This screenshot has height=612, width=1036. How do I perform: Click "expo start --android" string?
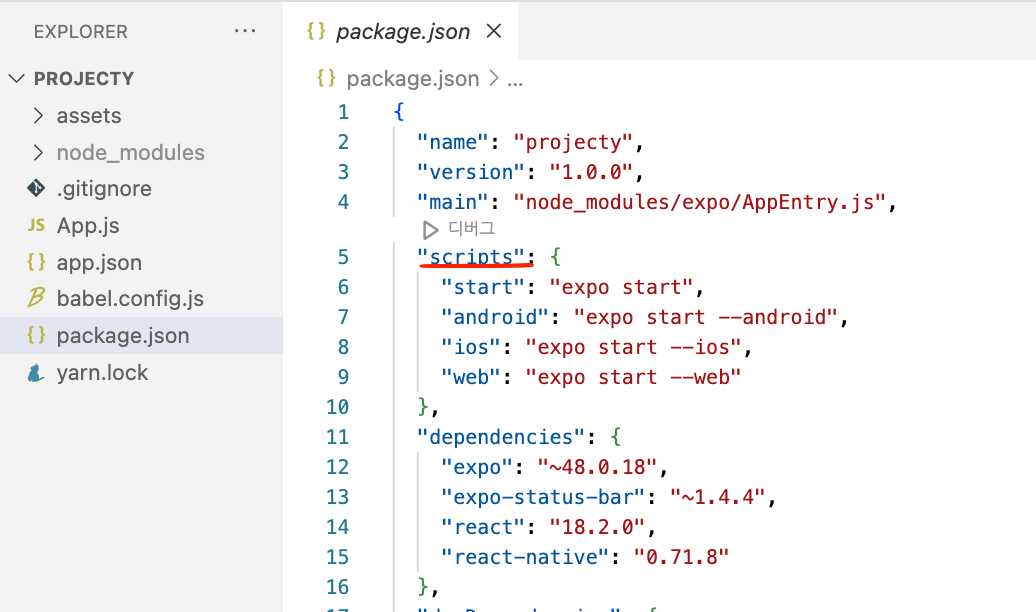(x=706, y=317)
